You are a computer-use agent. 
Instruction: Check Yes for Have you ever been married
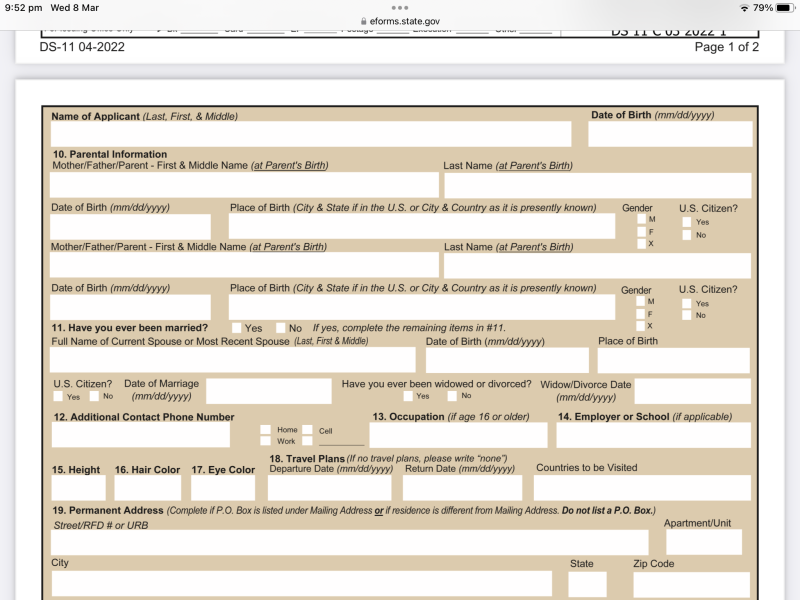click(236, 328)
